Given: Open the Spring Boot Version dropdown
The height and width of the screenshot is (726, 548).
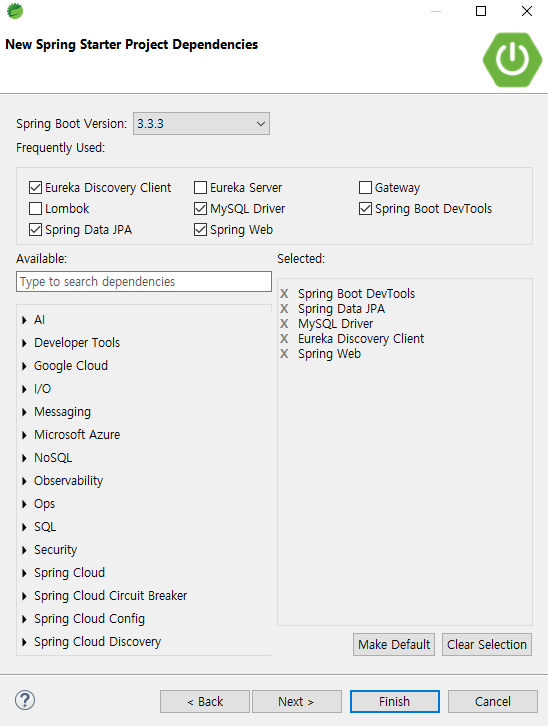Looking at the screenshot, I should pos(201,124).
